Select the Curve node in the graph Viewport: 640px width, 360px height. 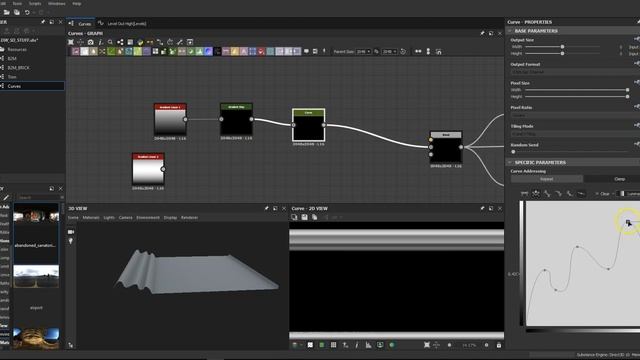click(309, 125)
